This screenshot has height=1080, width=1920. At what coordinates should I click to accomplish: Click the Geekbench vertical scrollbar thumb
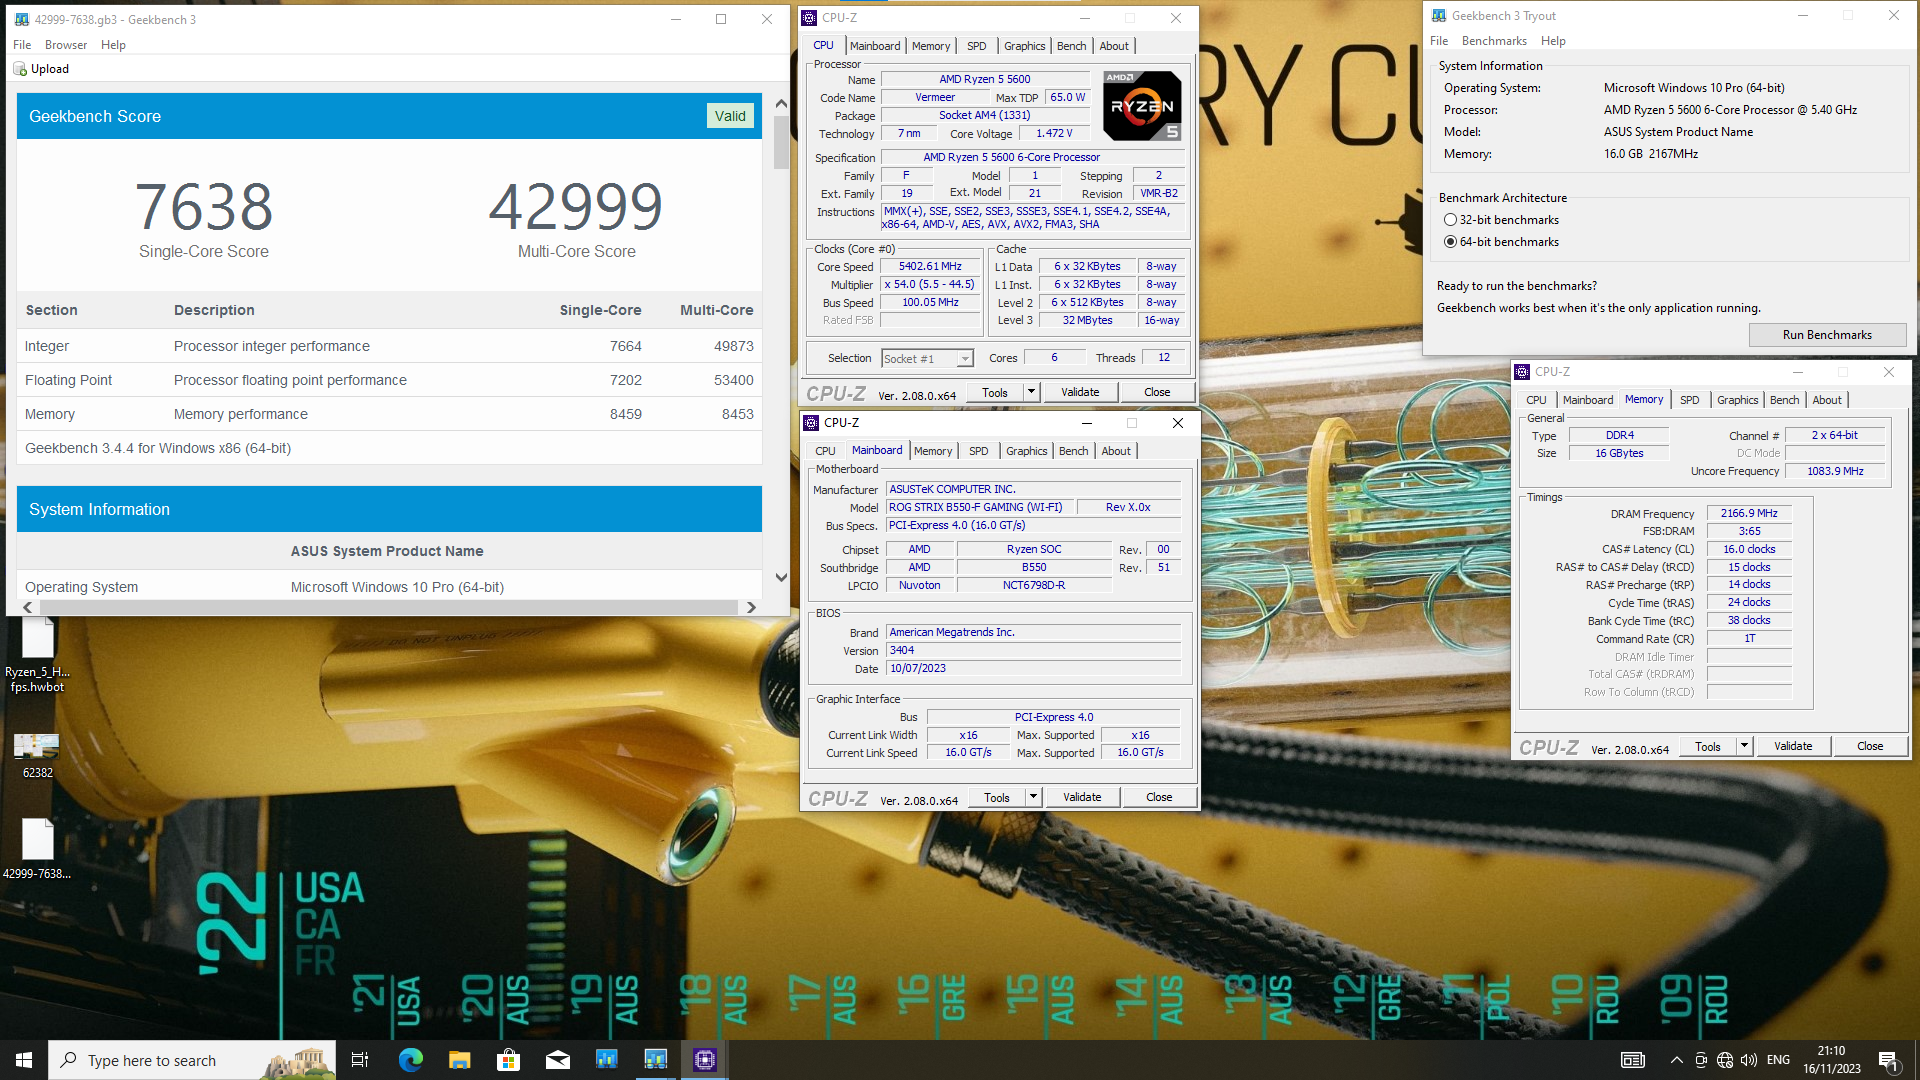click(781, 141)
